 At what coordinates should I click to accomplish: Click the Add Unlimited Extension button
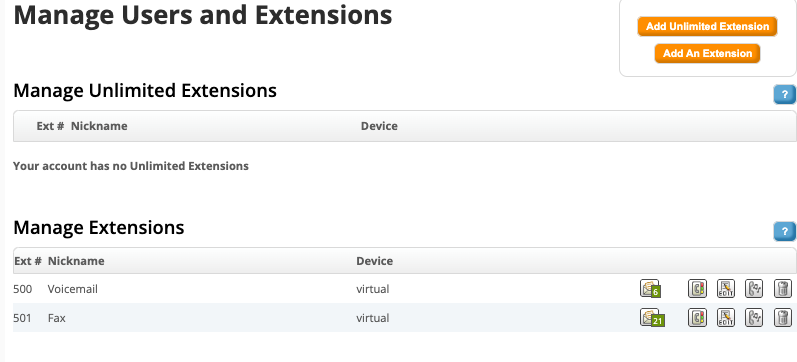click(x=708, y=26)
